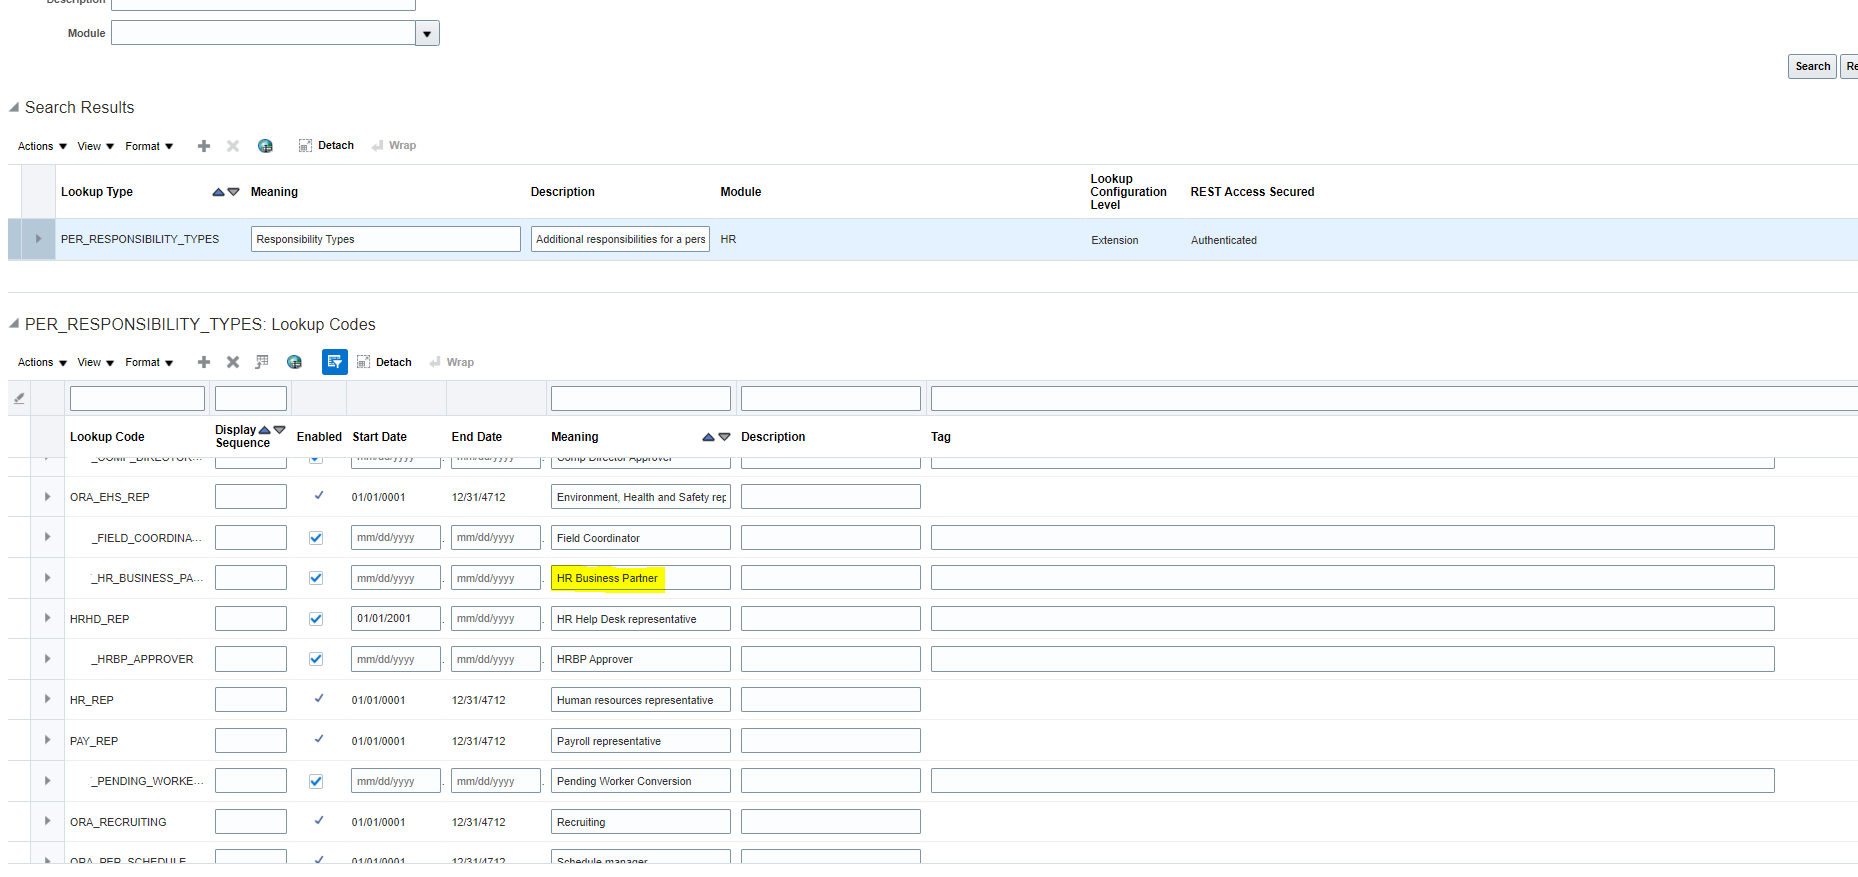
Task: Click the 01/01/2001 start date field
Action: tap(396, 619)
